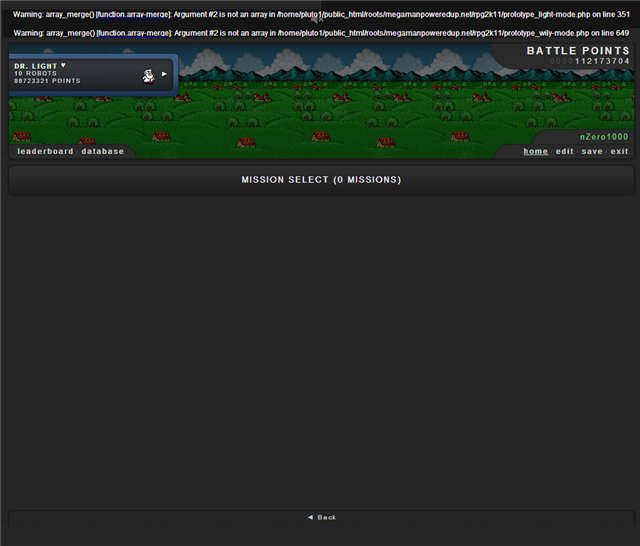Click the 112173704 battle points value
The image size is (640, 546).
602,61
